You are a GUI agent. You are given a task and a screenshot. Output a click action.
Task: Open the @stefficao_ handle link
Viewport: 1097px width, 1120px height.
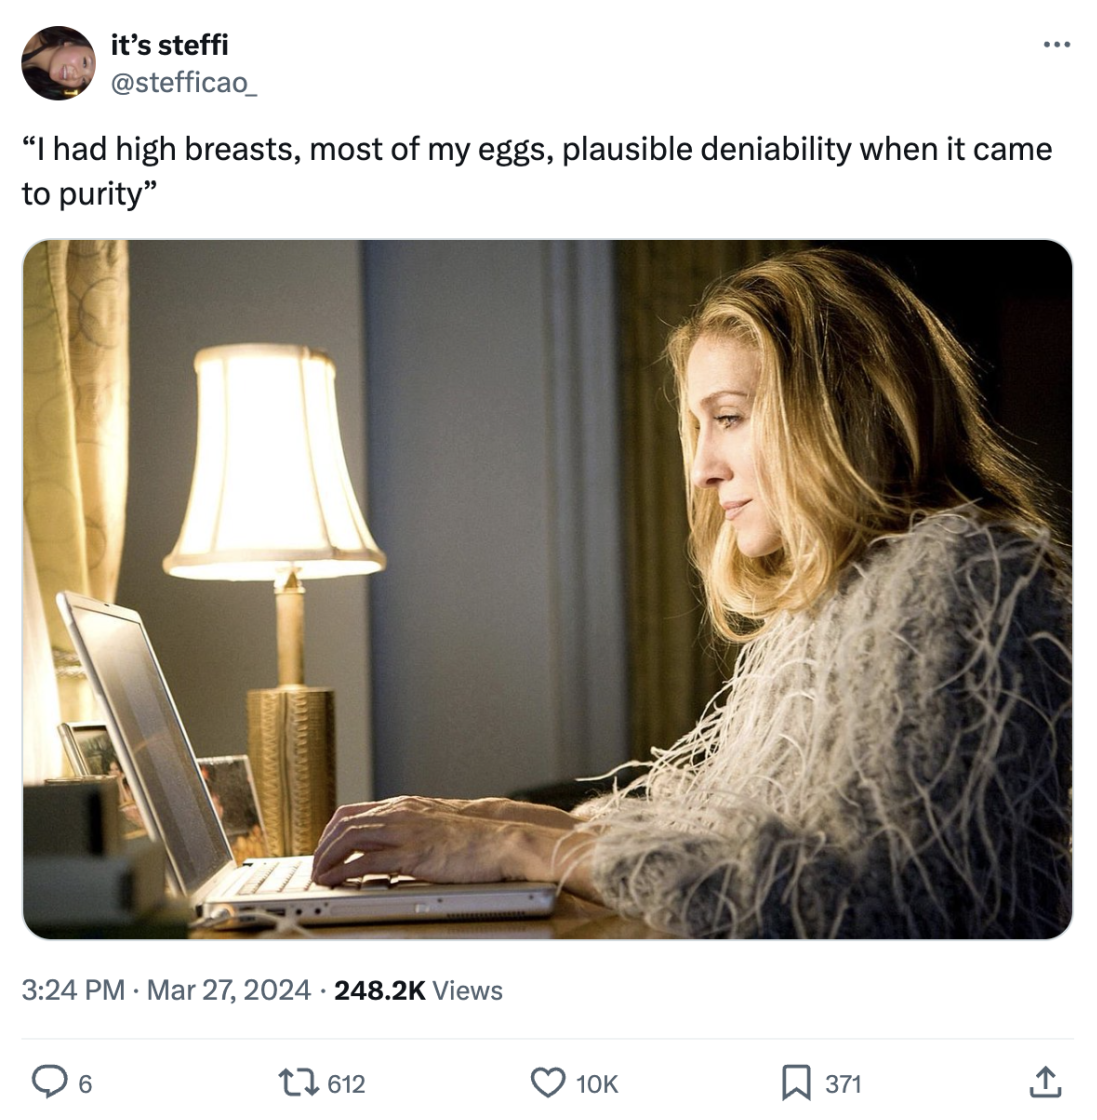(183, 82)
